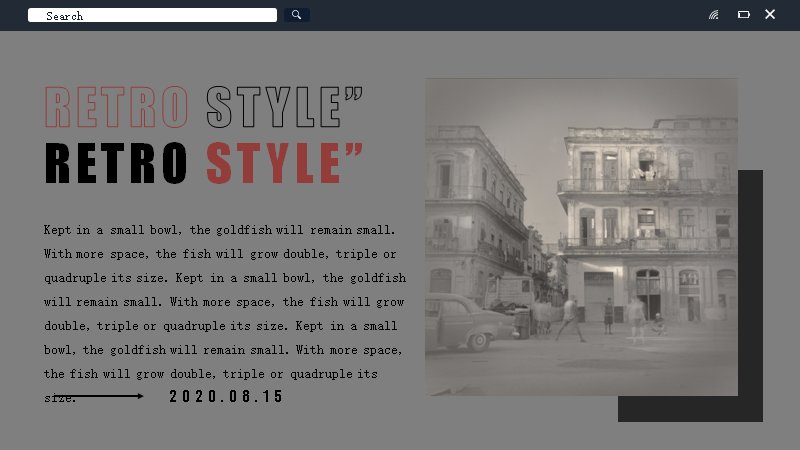Click the maximize window rectangle icon

[744, 15]
